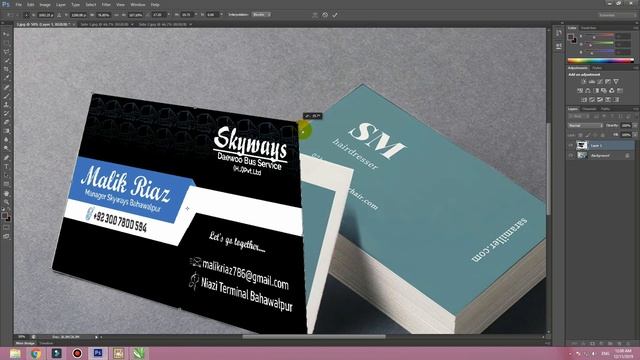Screen dimensions: 640x360
Task: Open the Filter menu
Action: point(106,4)
